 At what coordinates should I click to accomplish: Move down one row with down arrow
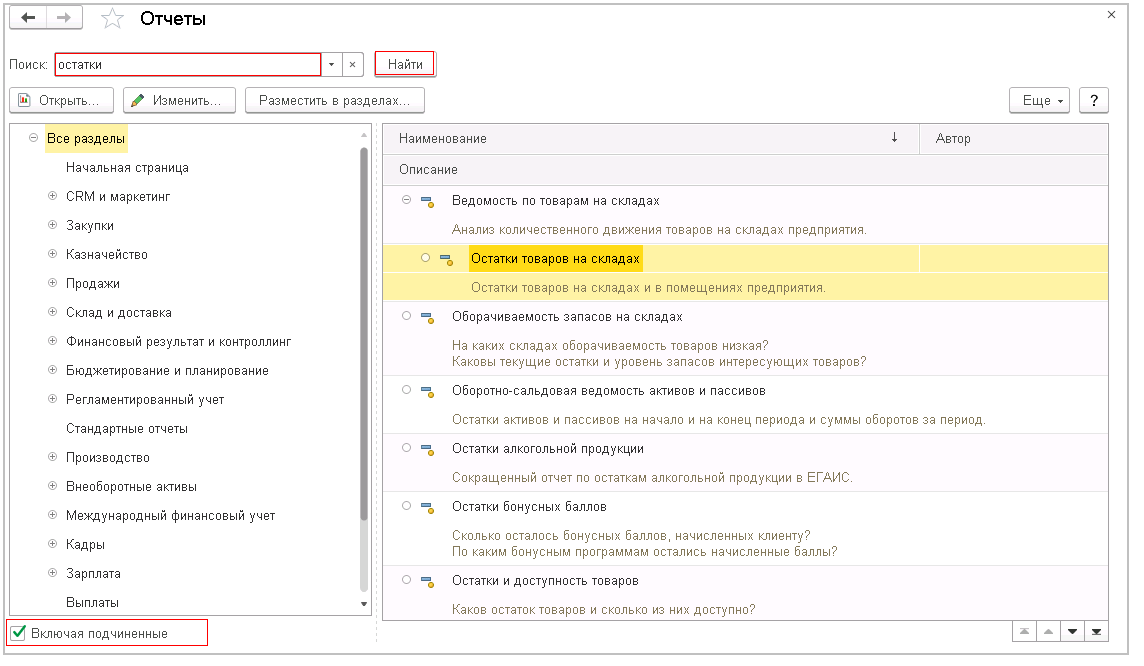coord(1072,632)
